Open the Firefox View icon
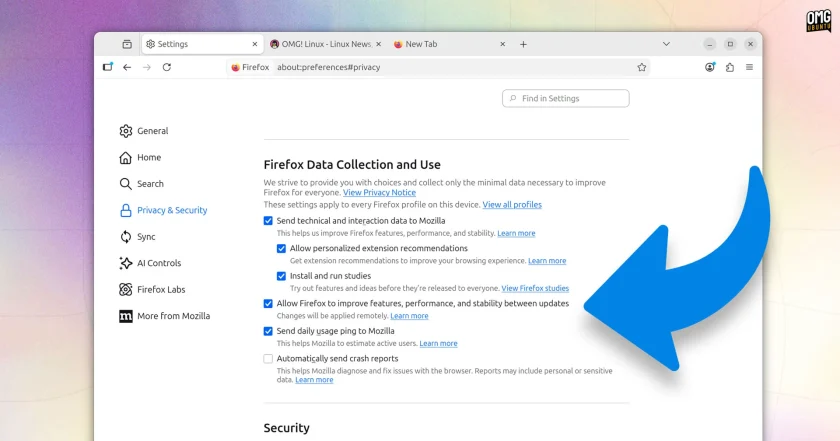The width and height of the screenshot is (840, 441). click(127, 44)
